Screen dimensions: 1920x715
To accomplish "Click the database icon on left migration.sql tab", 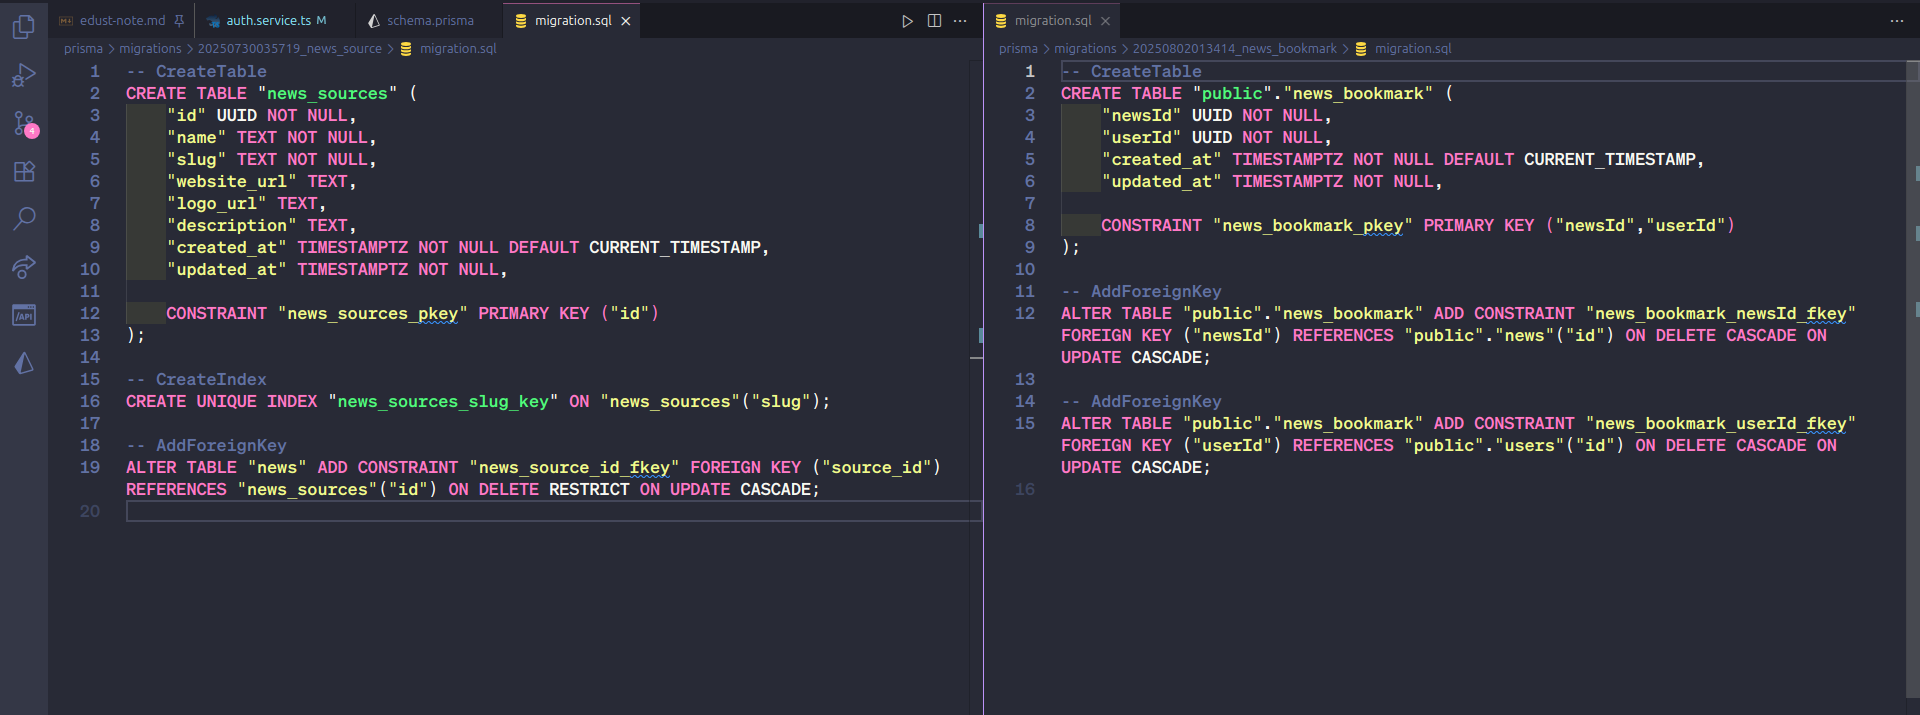I will pos(521,21).
